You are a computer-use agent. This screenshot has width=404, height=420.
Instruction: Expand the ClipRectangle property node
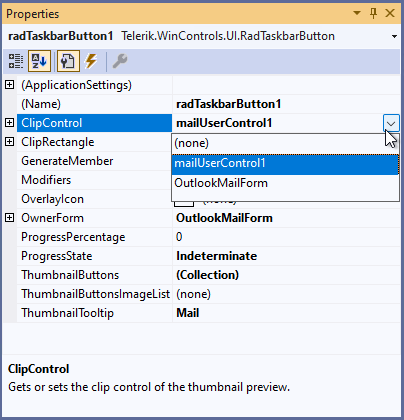10,142
